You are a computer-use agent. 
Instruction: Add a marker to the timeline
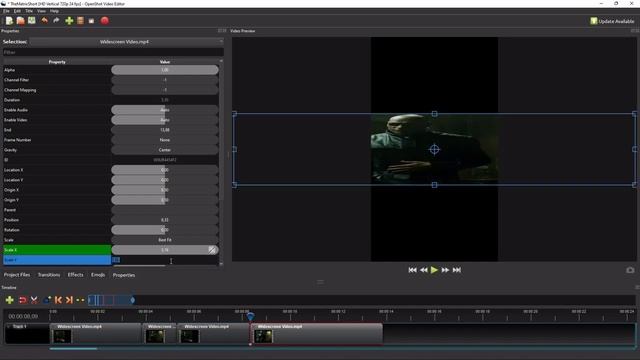[x=47, y=300]
